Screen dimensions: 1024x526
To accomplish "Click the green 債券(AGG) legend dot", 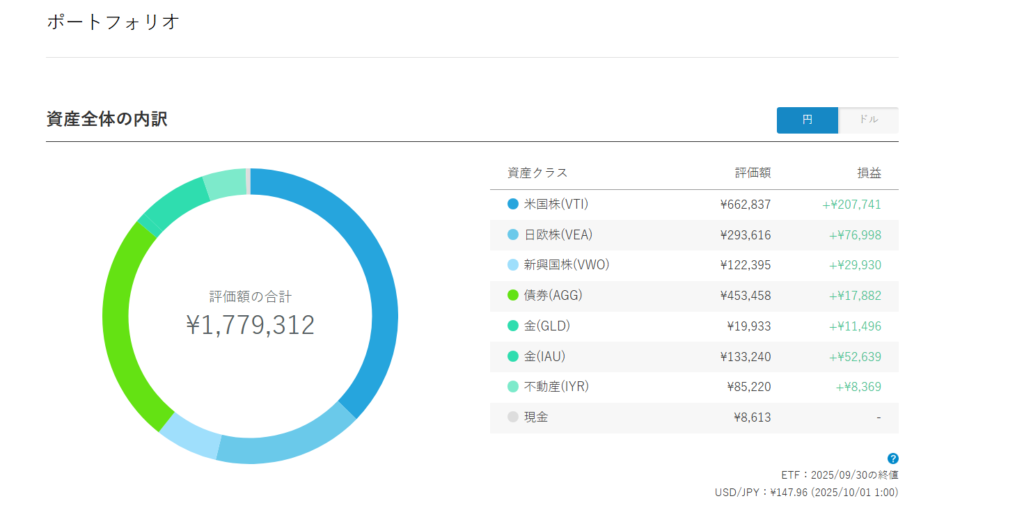I will tap(513, 296).
